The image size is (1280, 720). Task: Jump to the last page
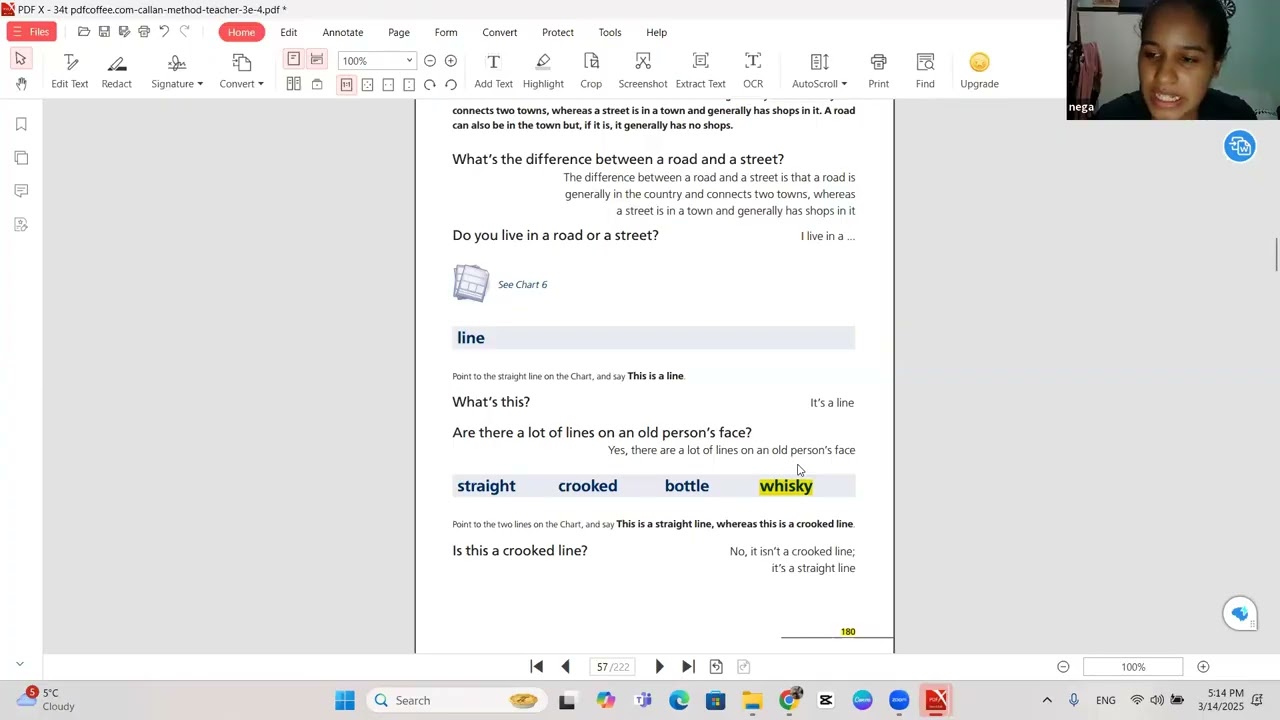[688, 667]
